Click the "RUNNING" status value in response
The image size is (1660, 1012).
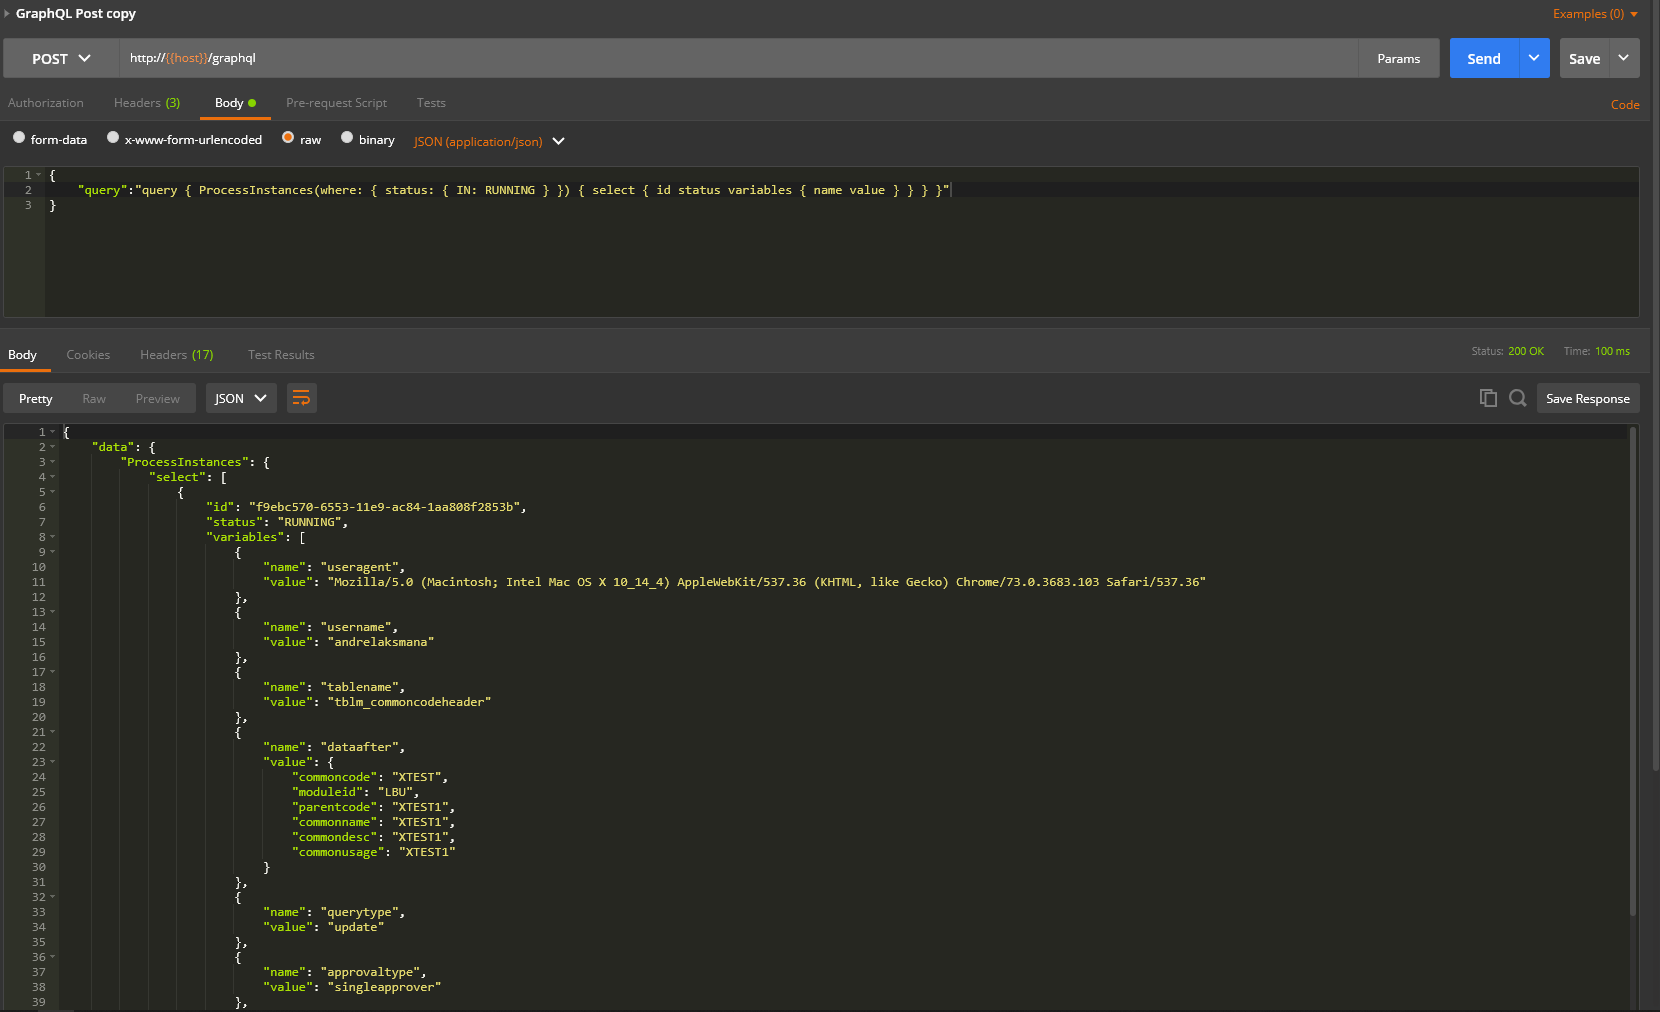309,522
